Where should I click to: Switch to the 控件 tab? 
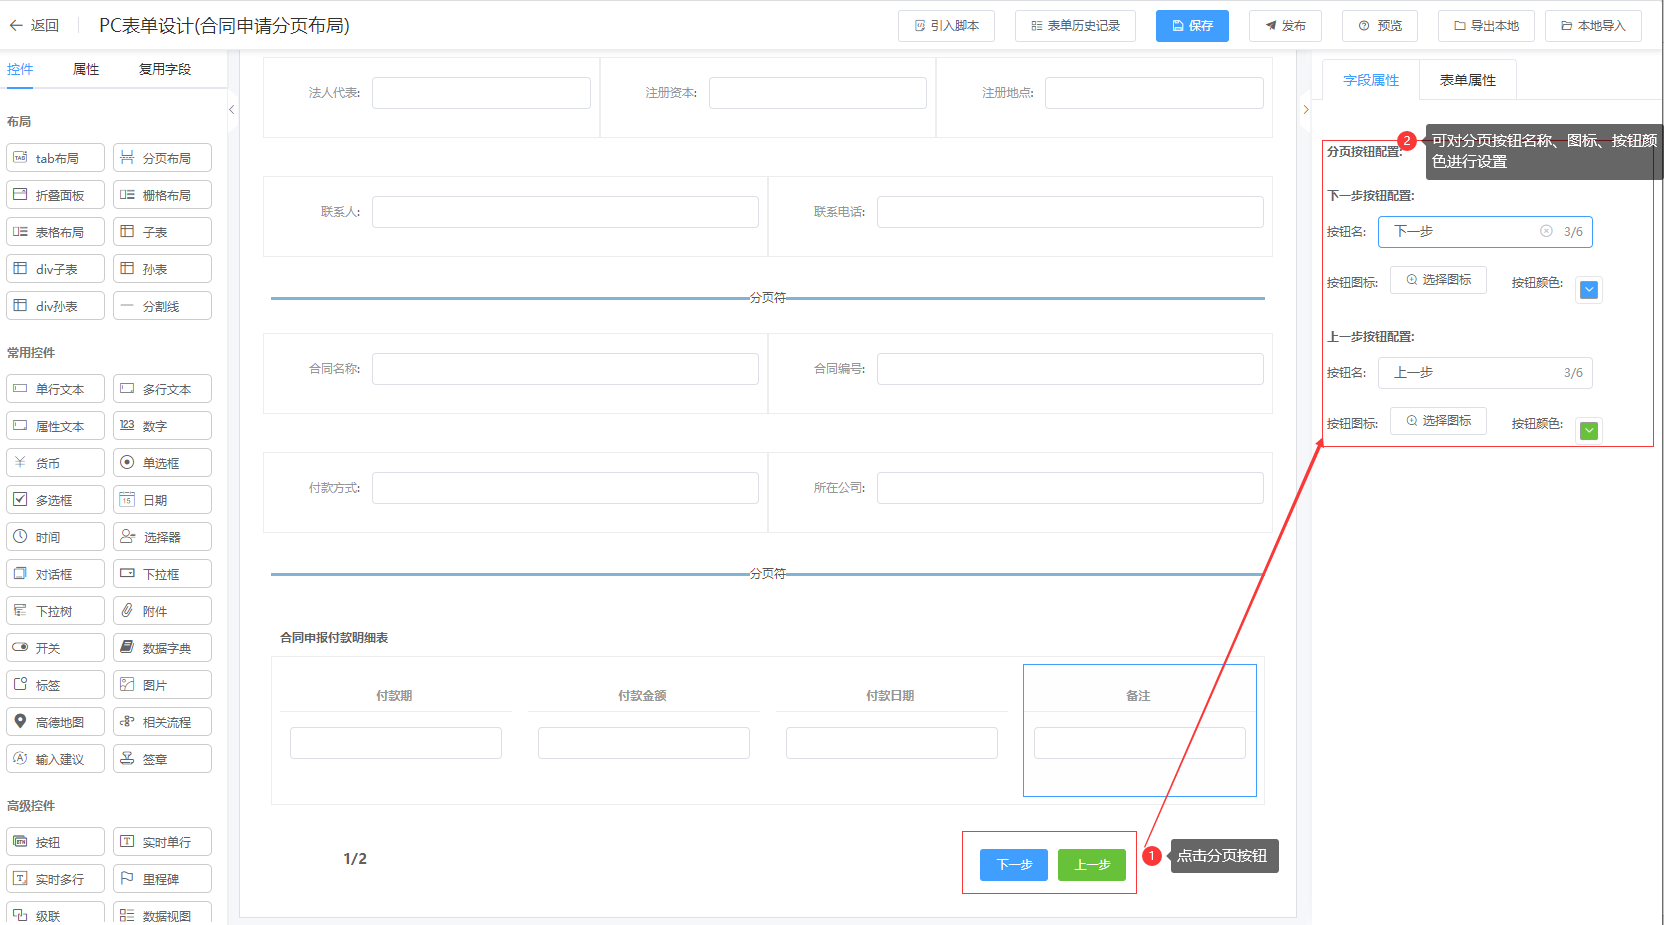[x=20, y=69]
